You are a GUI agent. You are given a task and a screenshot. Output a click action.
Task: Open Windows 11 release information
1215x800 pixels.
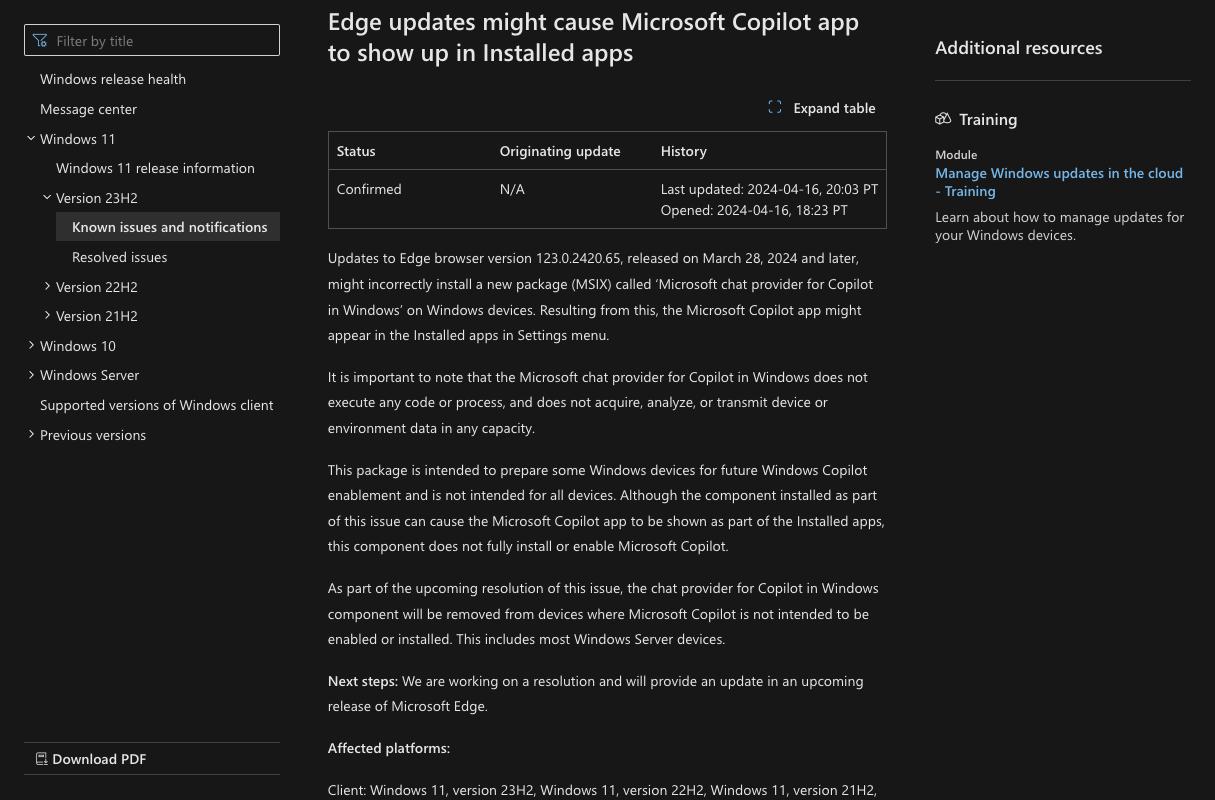pyautogui.click(x=155, y=168)
